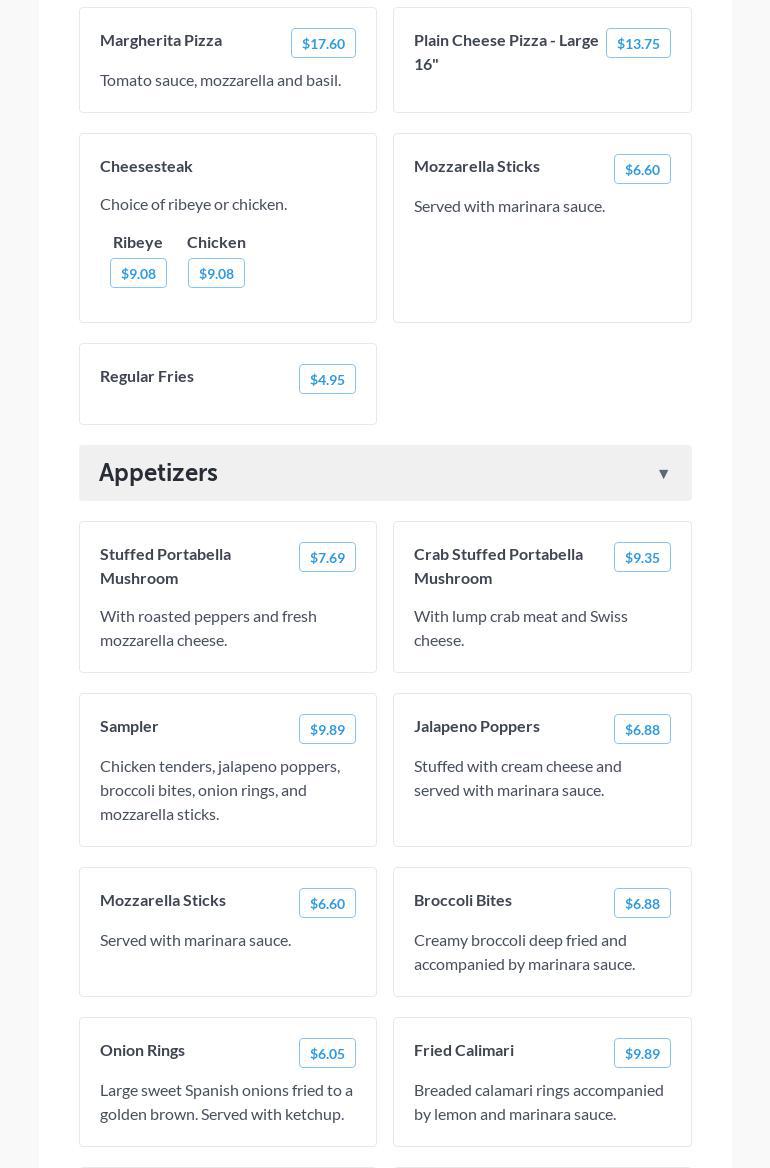Viewport: 770px width, 1168px height.
Task: Add Onion Rings for $6.05
Action: (x=327, y=1053)
